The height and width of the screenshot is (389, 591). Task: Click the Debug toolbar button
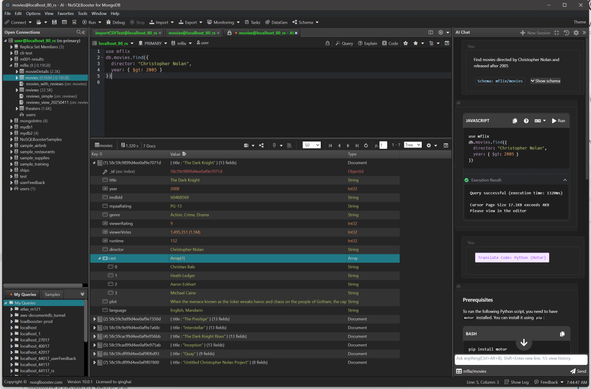115,22
